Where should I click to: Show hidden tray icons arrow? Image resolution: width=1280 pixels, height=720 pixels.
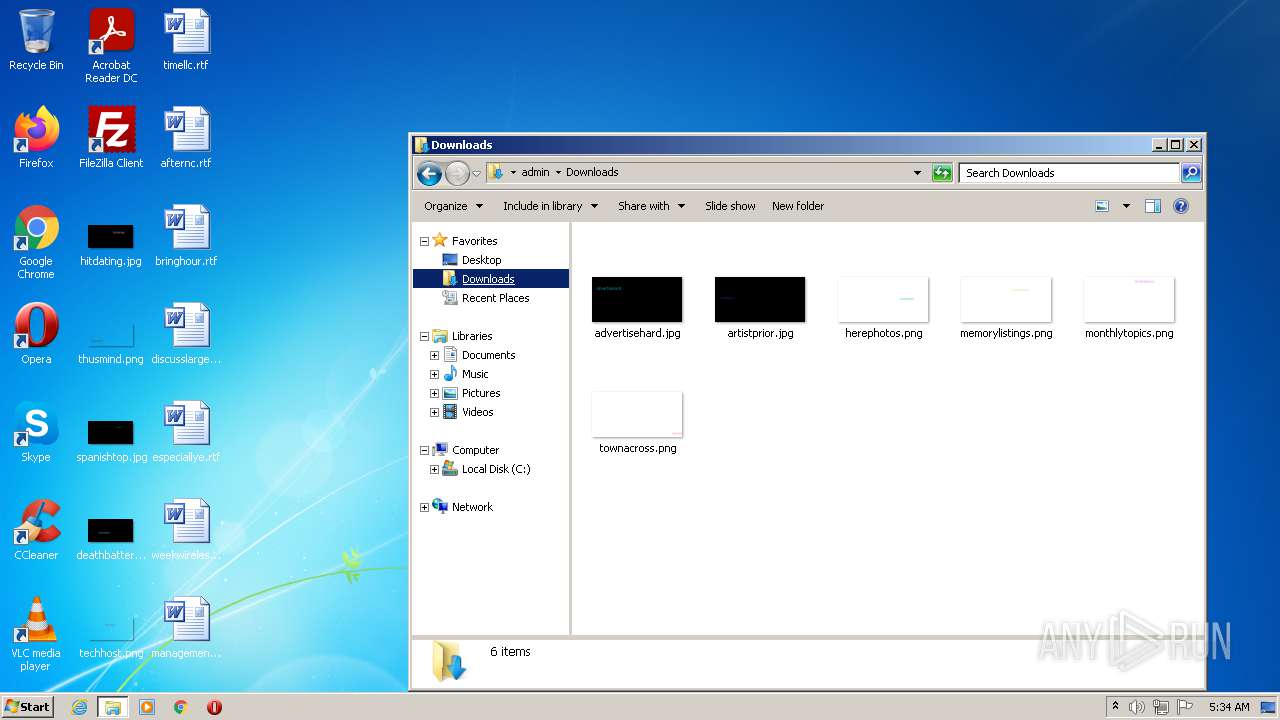1115,707
